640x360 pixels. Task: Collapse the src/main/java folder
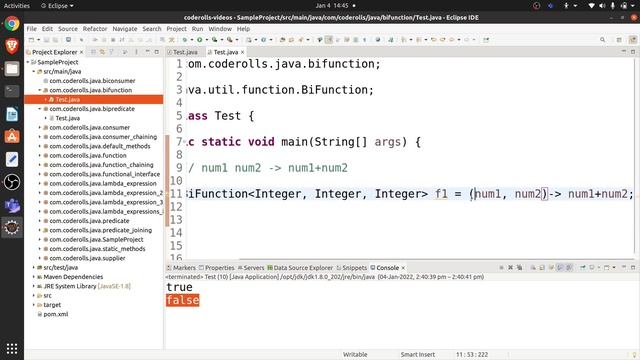click(x=34, y=71)
